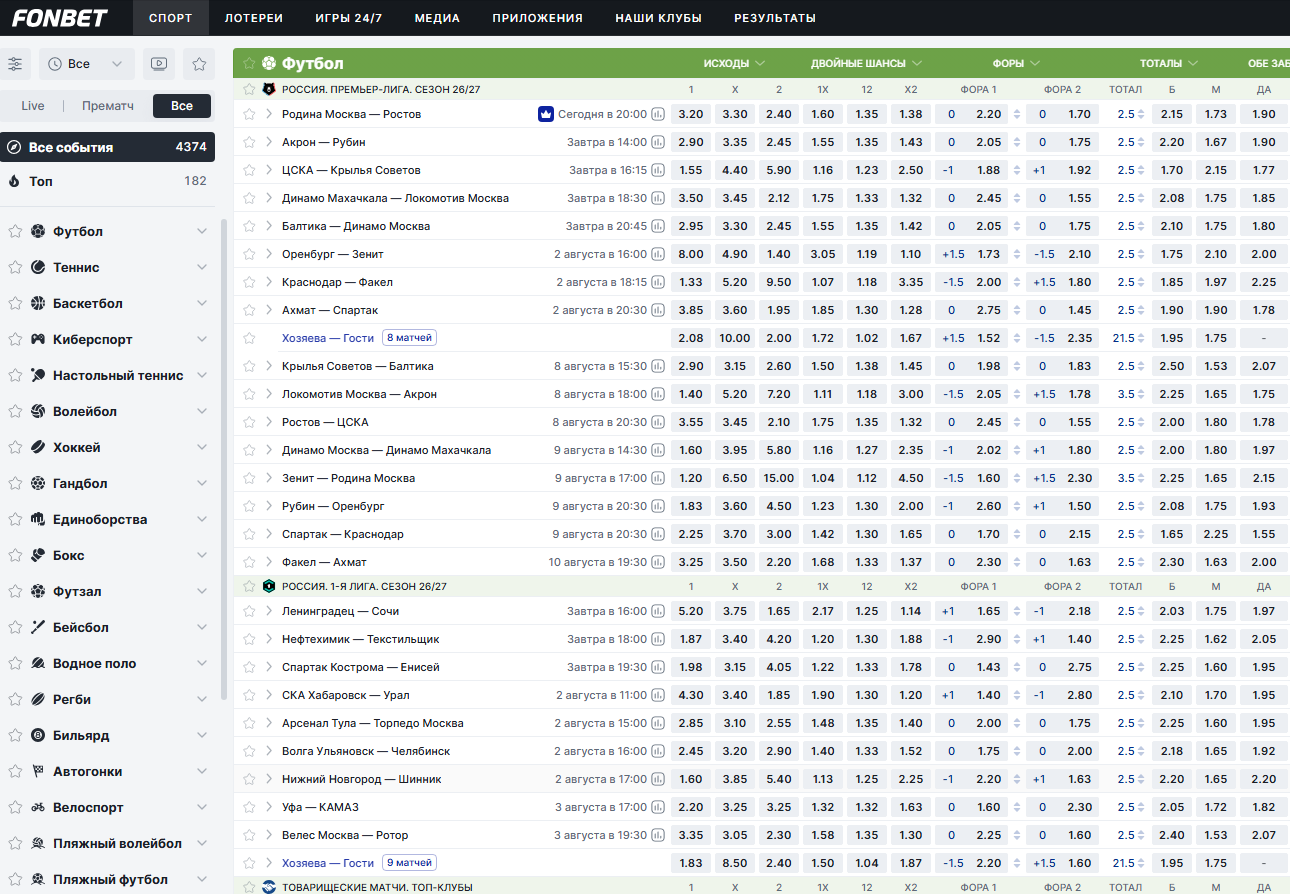Expand the Балтика — Динамо Москва match row
1290x894 pixels.
[x=269, y=226]
